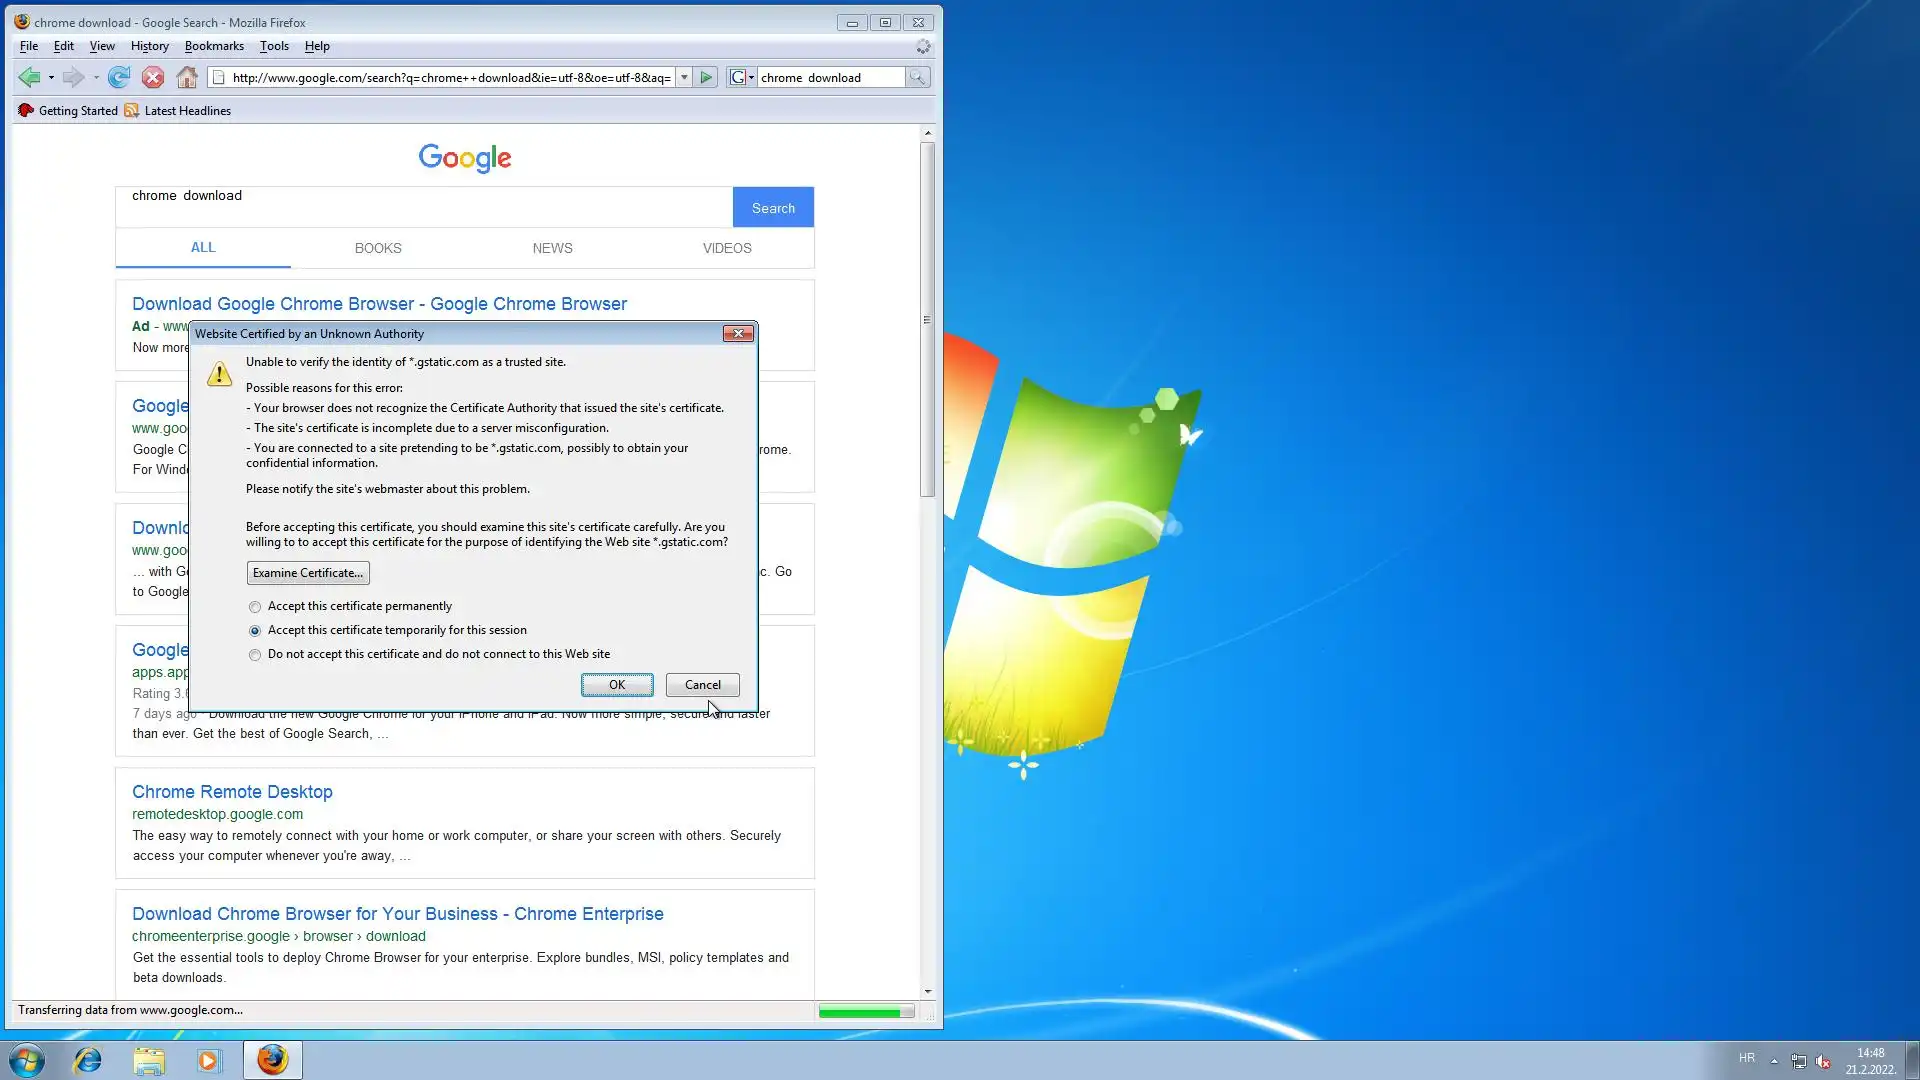Open the Latest Headlines feed bookmark
The width and height of the screenshot is (1920, 1080).
187,111
